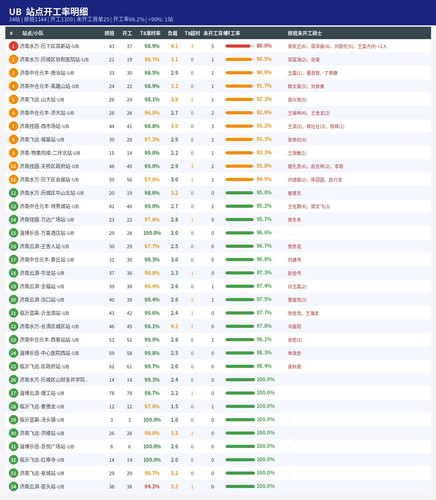Click the green rank 22 badge

(13, 326)
